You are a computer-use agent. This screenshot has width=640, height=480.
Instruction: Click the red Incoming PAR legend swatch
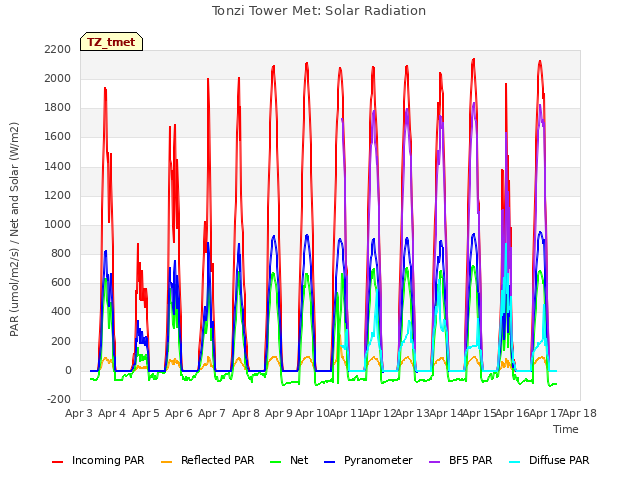58,462
